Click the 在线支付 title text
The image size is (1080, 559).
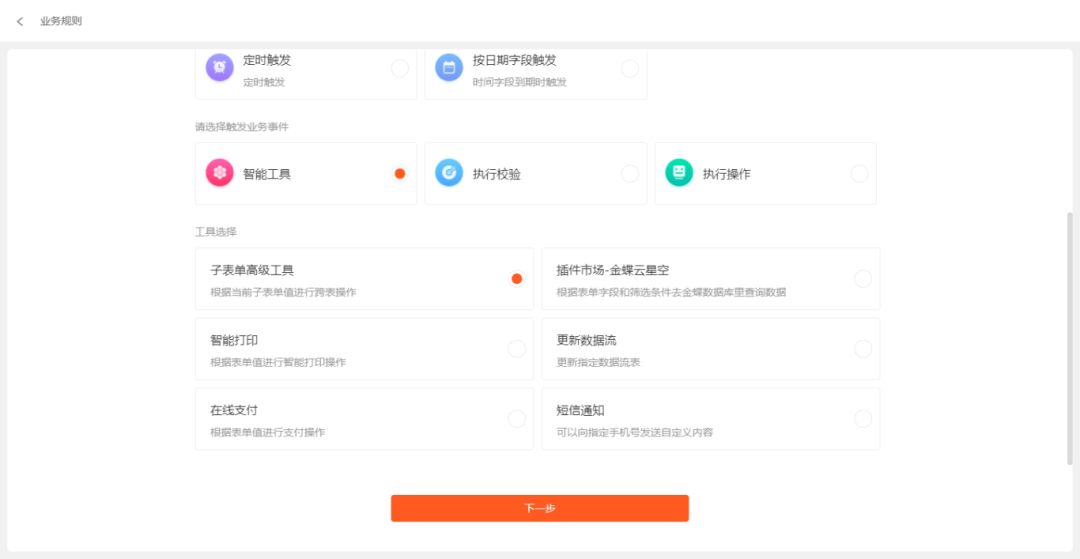click(x=234, y=410)
